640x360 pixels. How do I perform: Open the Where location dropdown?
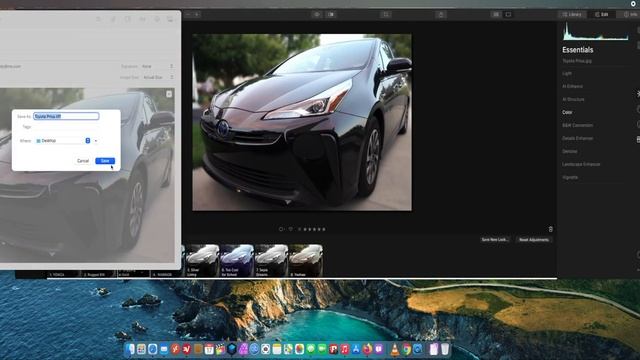click(62, 140)
